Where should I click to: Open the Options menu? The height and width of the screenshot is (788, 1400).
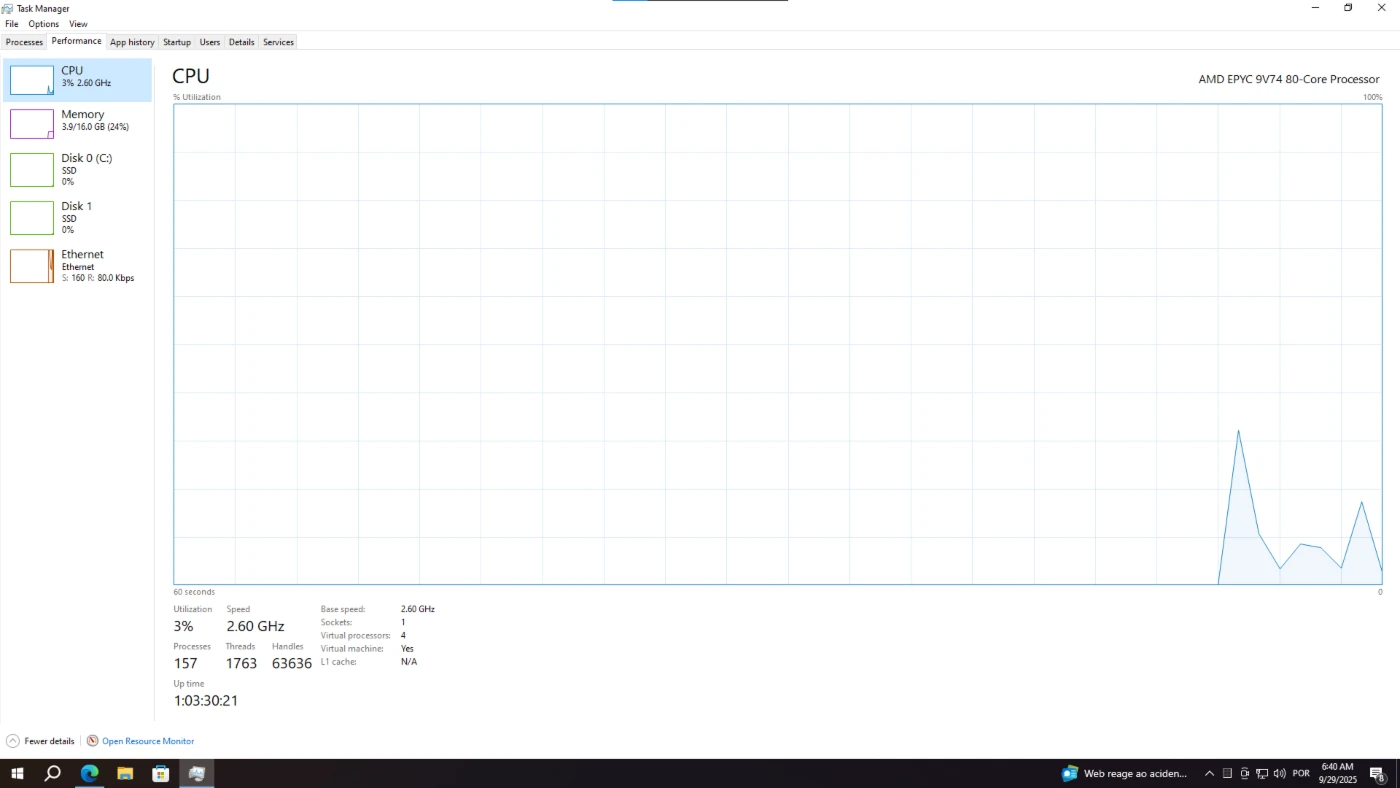coord(43,24)
